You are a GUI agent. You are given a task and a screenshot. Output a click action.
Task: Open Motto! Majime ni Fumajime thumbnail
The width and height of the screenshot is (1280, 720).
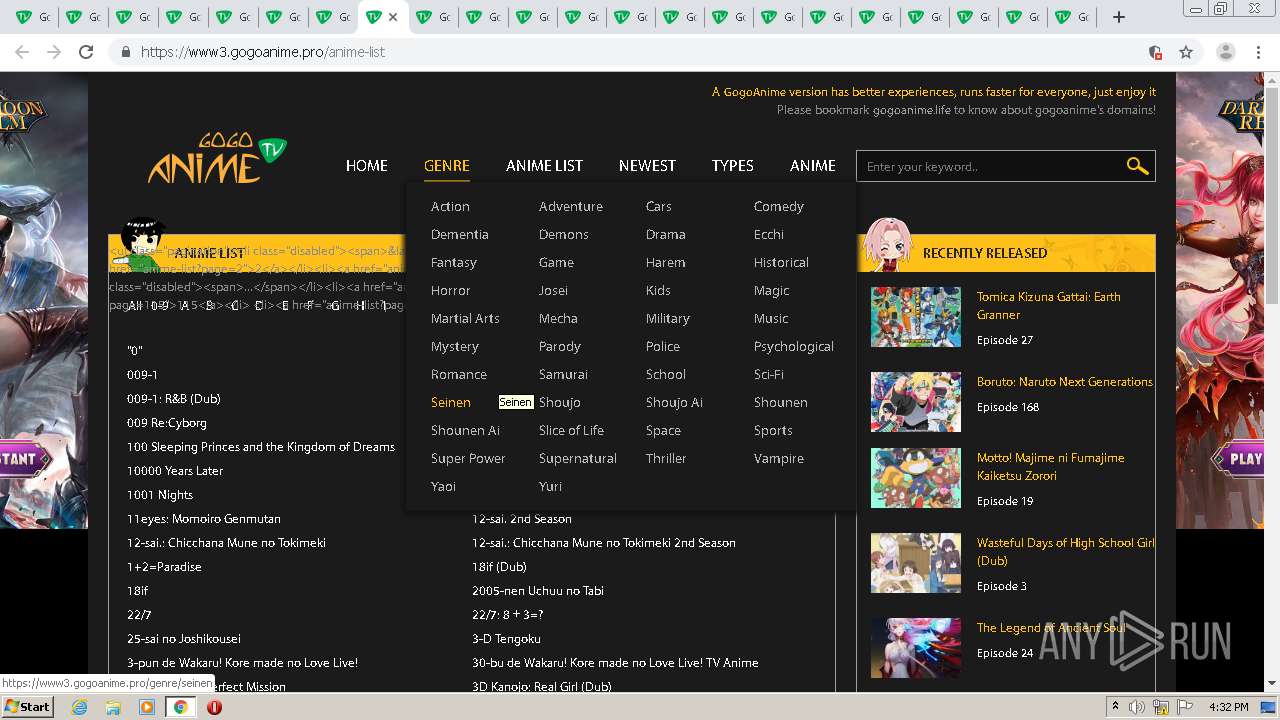[915, 478]
